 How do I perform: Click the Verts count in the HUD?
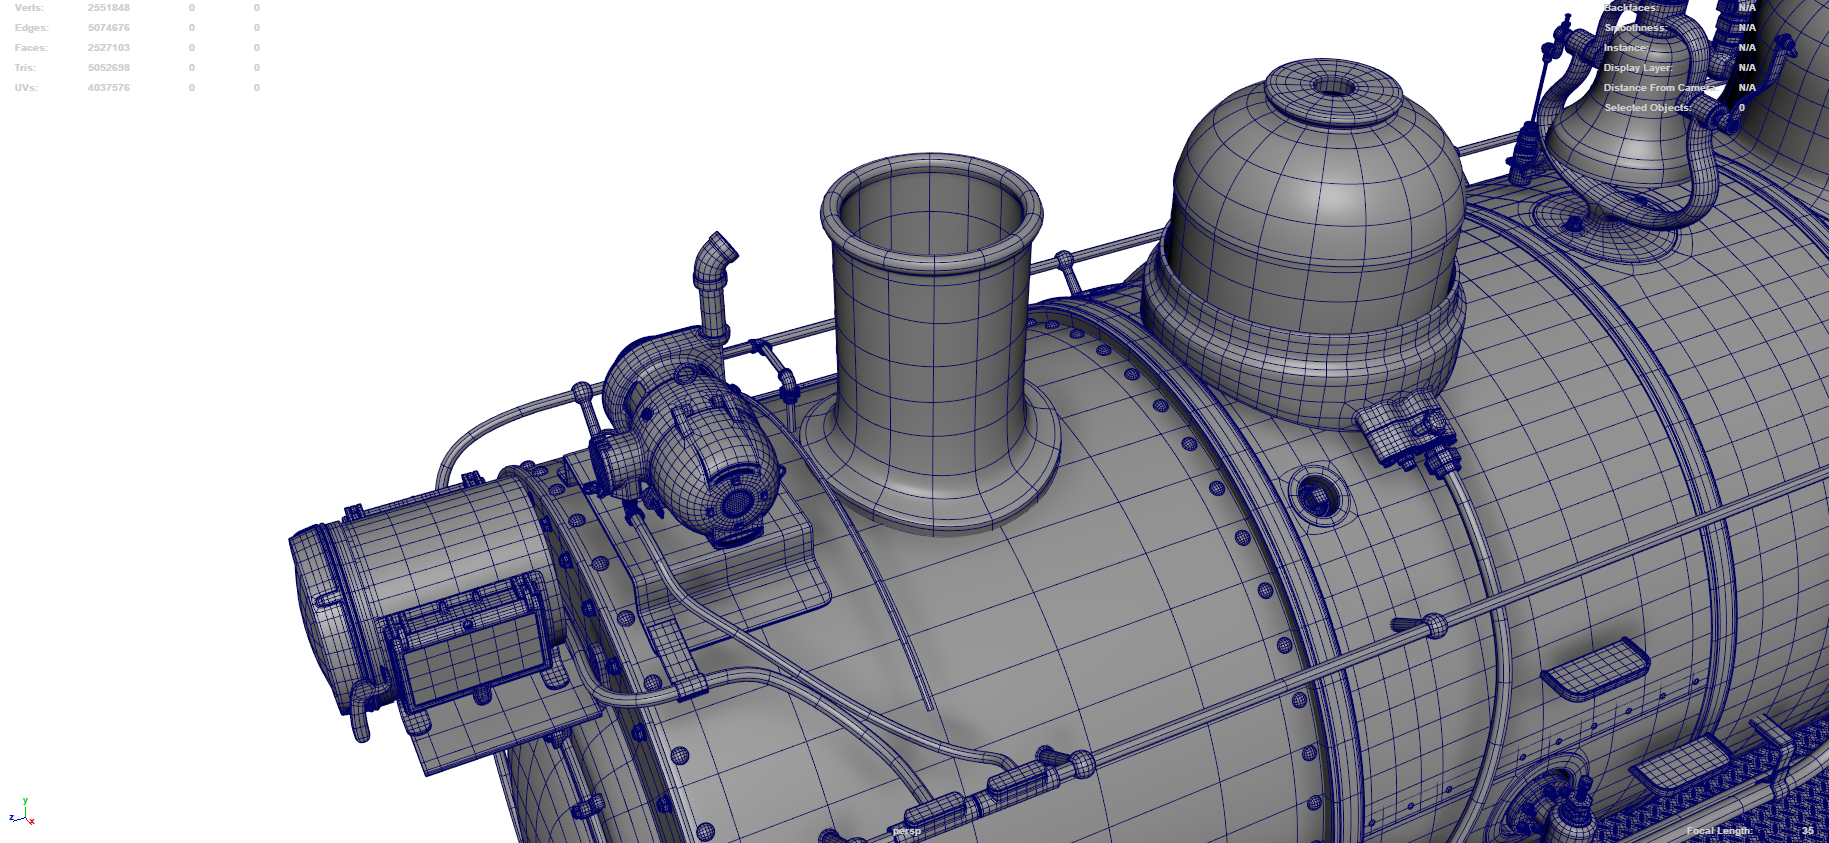click(x=108, y=8)
